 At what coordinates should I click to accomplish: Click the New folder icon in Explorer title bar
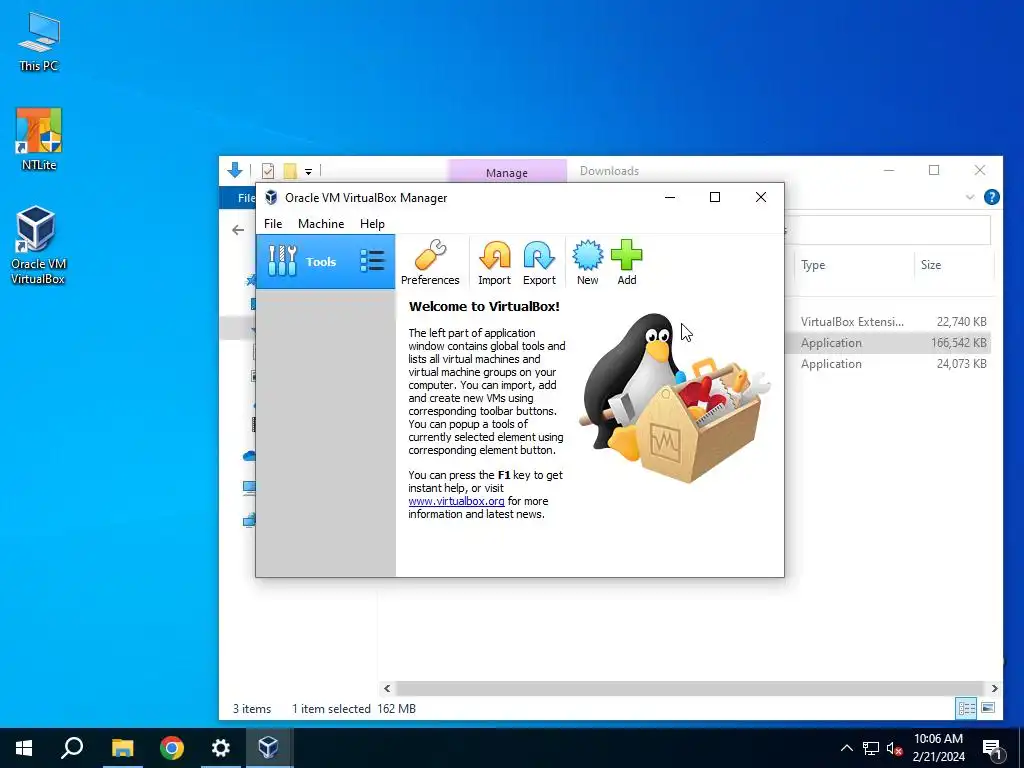coord(290,171)
